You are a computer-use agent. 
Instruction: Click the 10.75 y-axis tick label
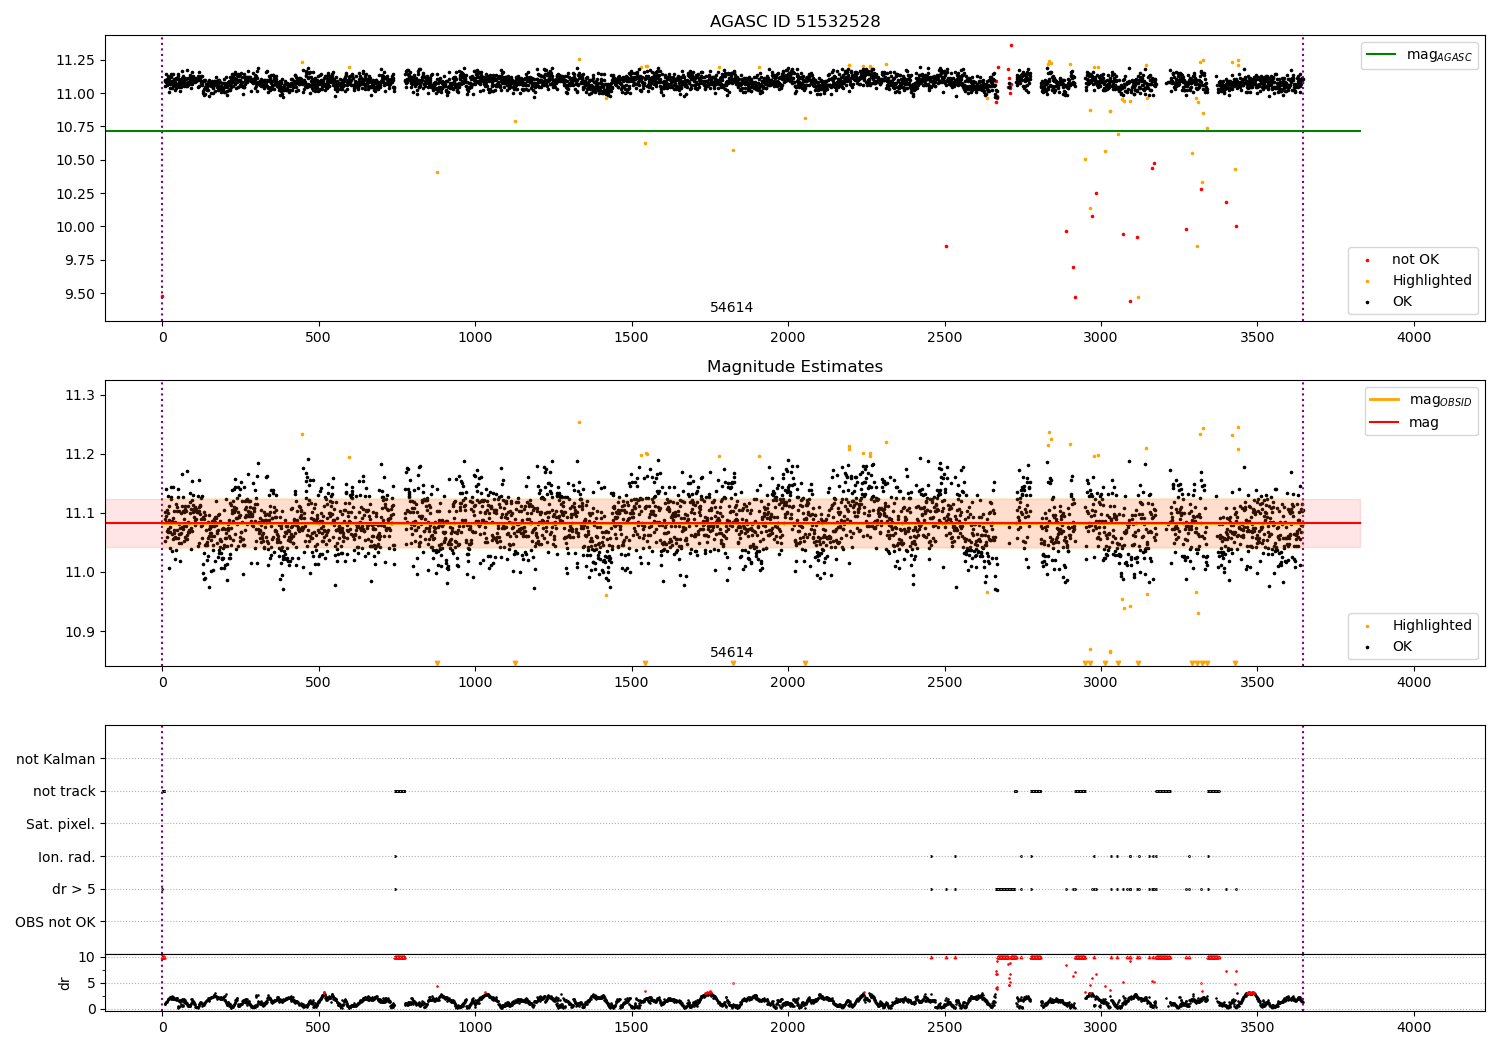(x=76, y=128)
